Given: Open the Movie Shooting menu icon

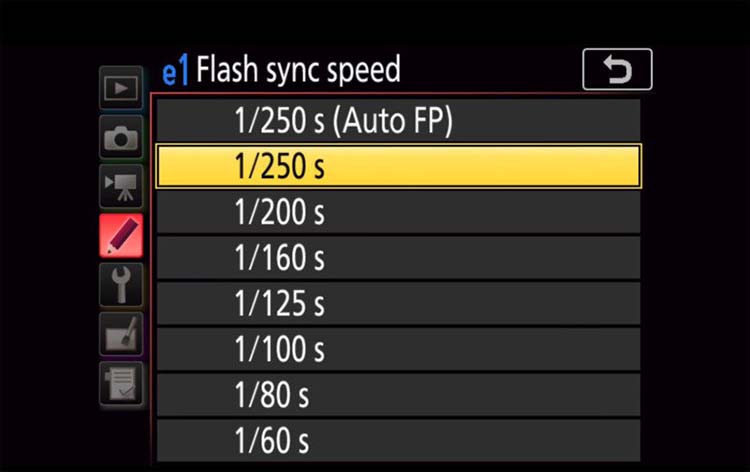Looking at the screenshot, I should 121,187.
